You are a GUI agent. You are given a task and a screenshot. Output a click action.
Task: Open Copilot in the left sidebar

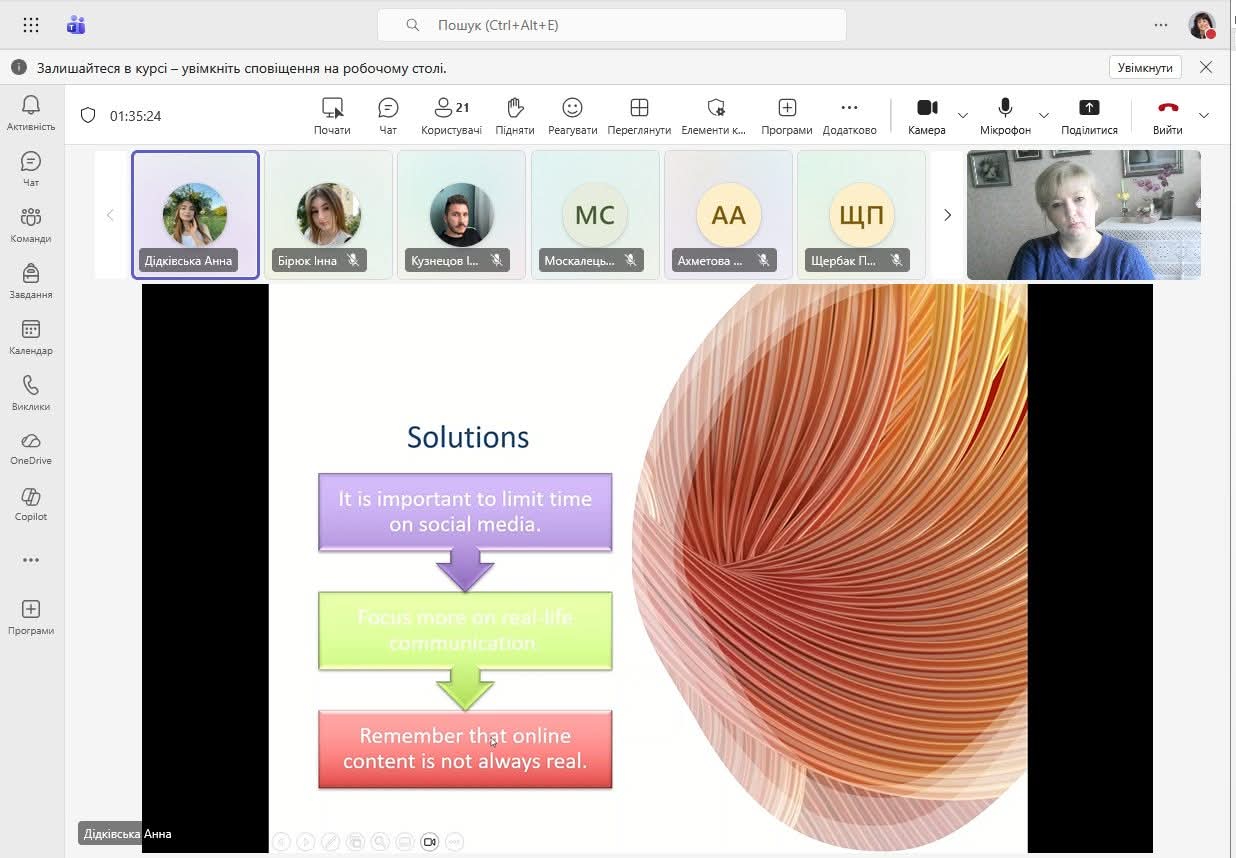[31, 504]
